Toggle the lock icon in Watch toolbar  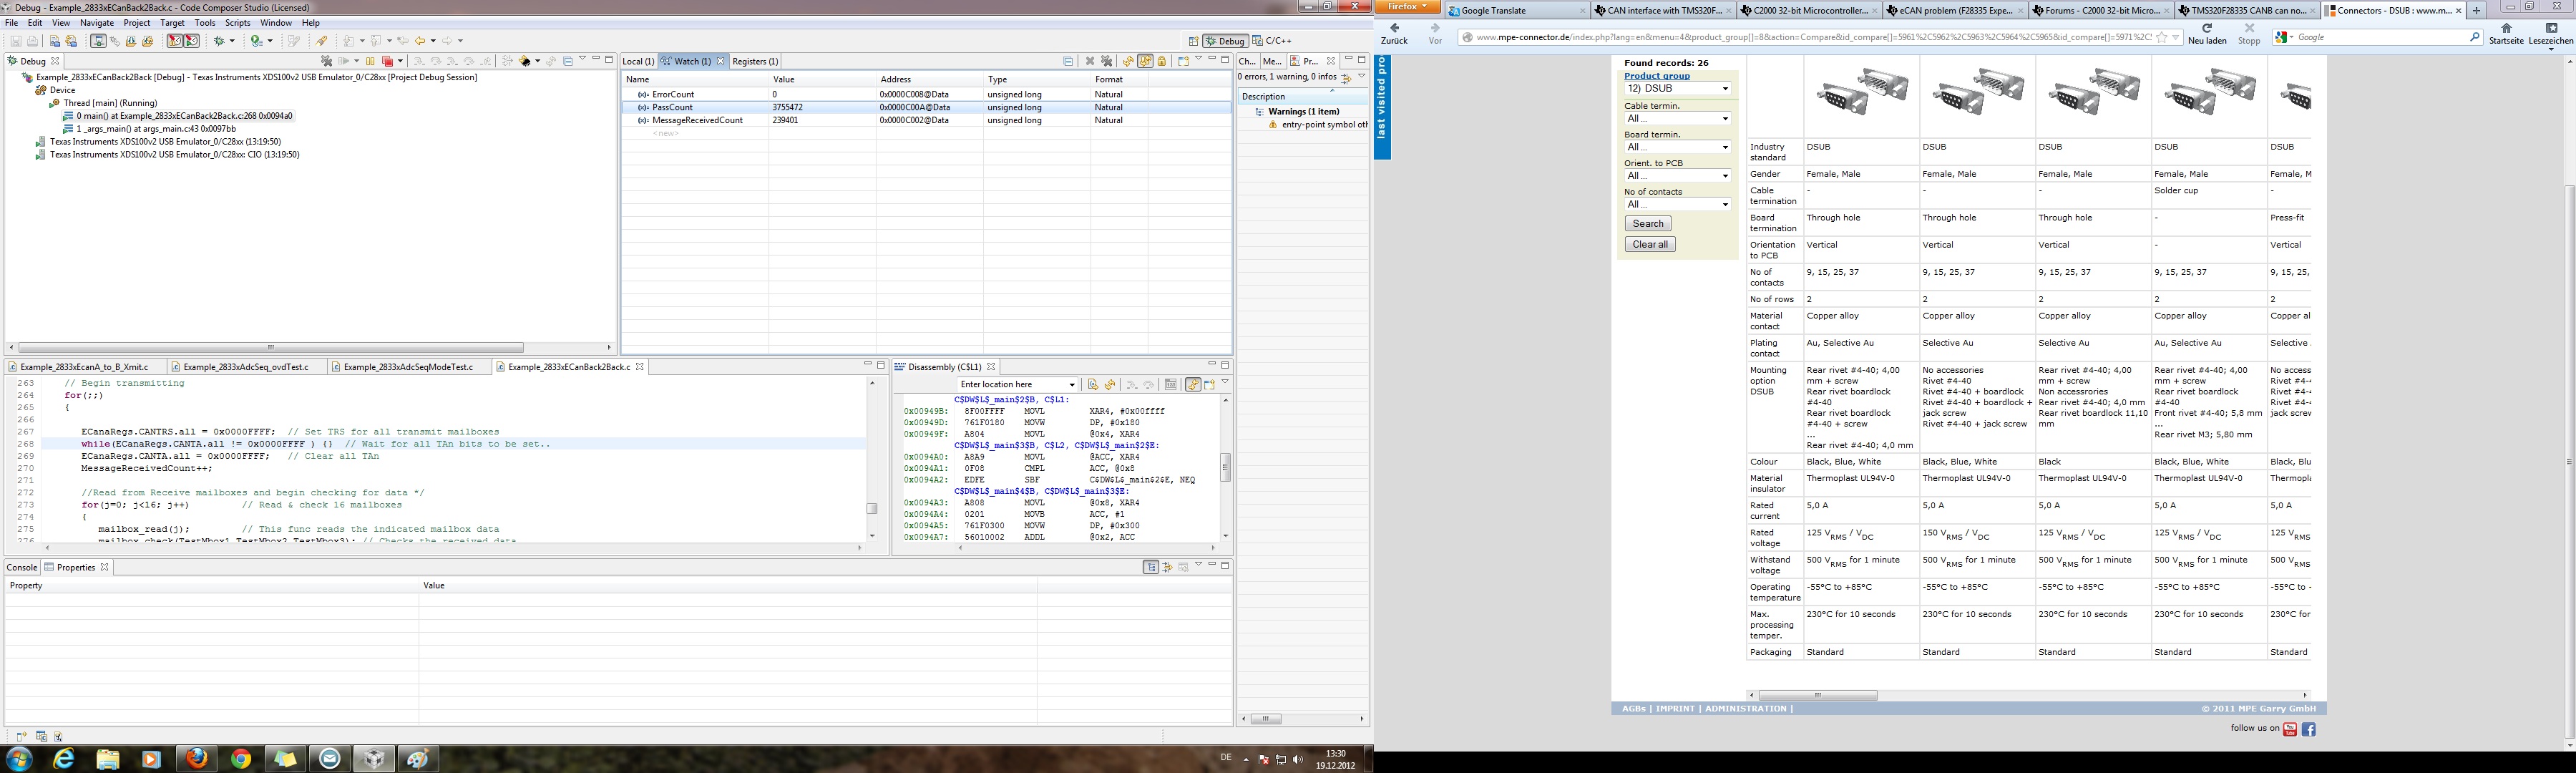[1162, 62]
